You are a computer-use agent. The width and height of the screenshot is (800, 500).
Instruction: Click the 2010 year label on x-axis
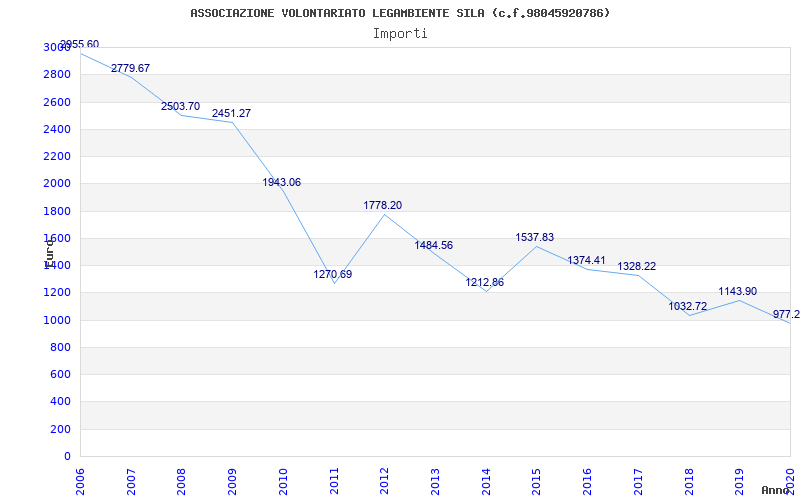click(283, 482)
